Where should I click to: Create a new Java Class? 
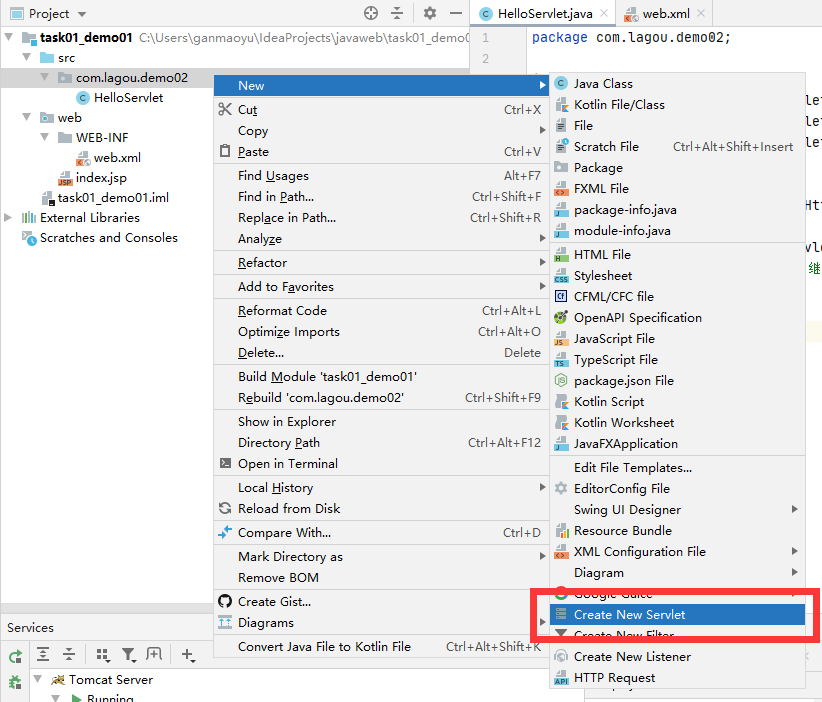[677, 84]
